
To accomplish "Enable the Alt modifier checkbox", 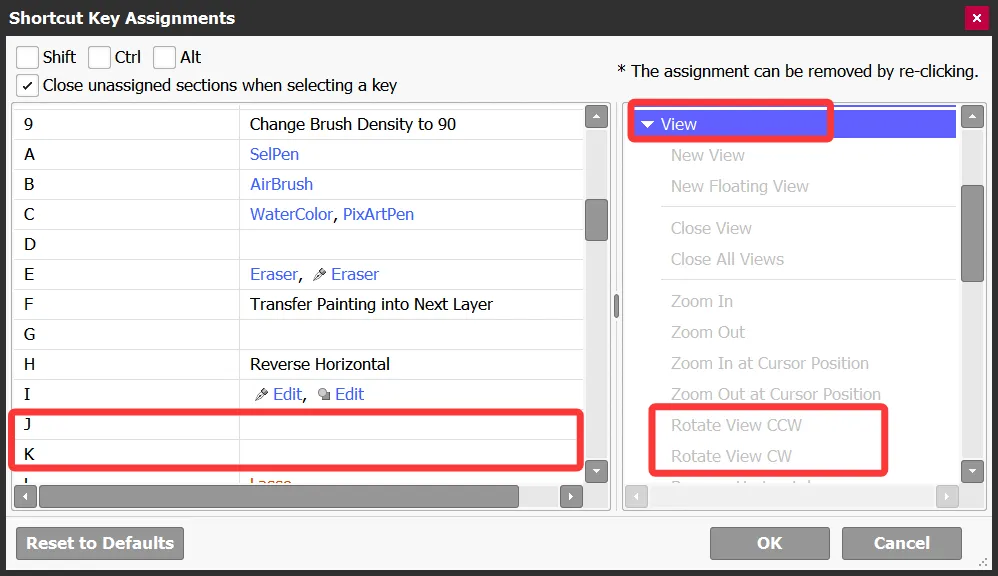I will (164, 57).
